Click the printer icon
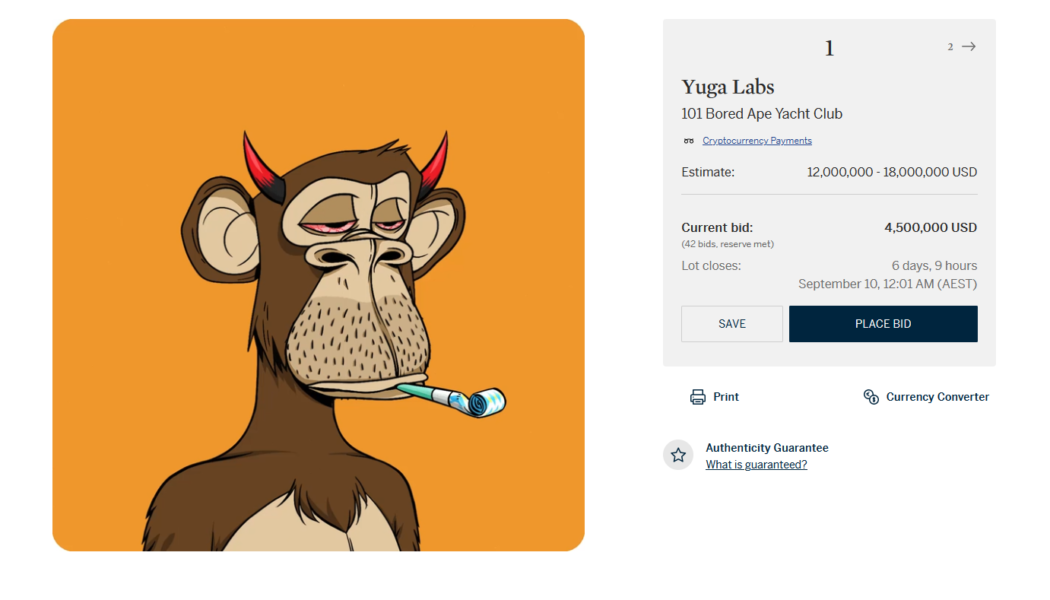 698,397
